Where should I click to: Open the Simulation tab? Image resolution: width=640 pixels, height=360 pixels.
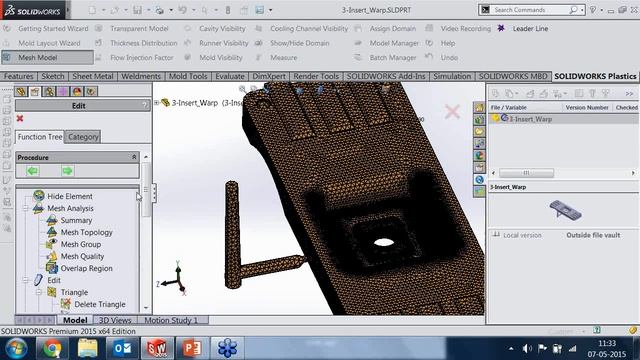(452, 76)
